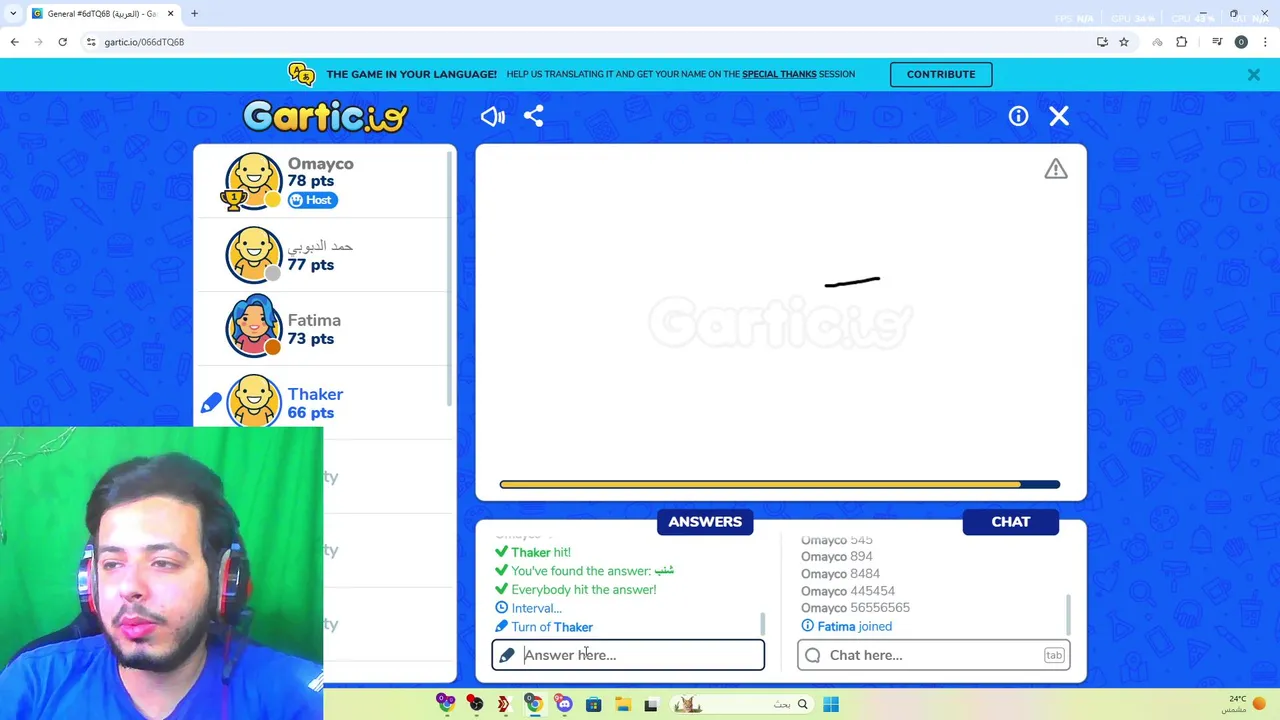Open site information icon in address bar
The image size is (1280, 720).
coord(91,42)
